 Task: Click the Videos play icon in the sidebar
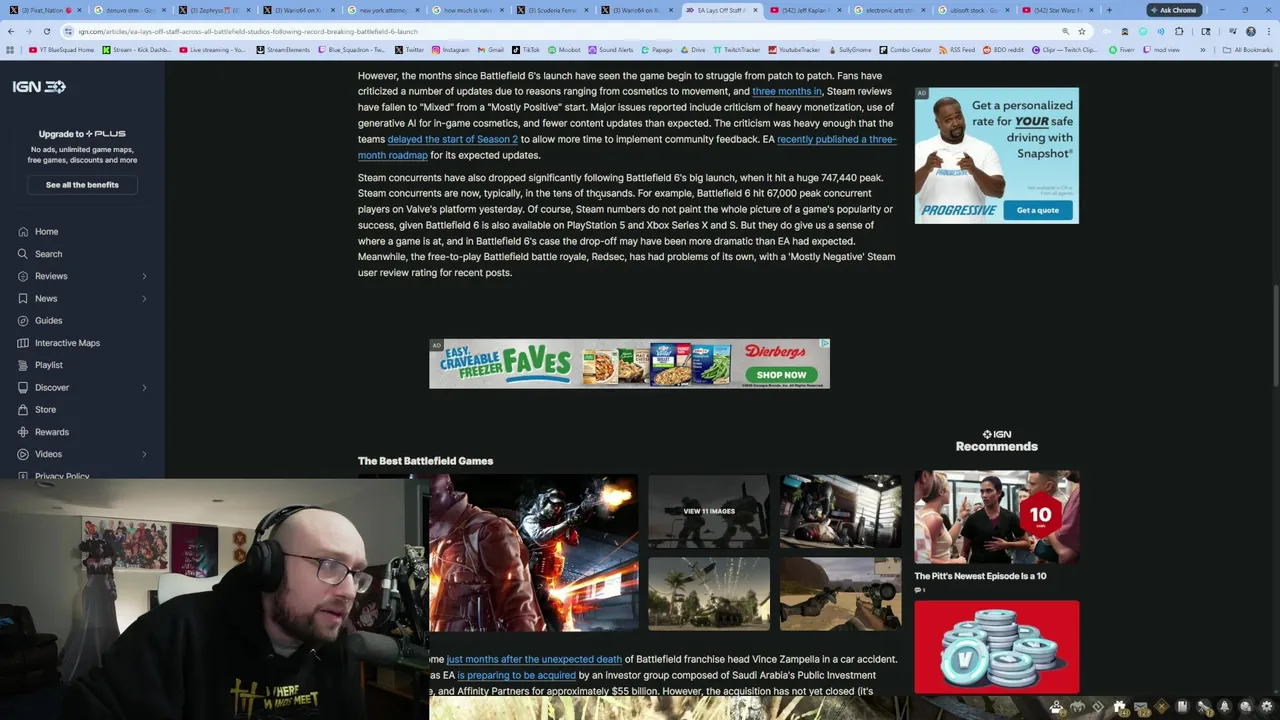(x=22, y=454)
